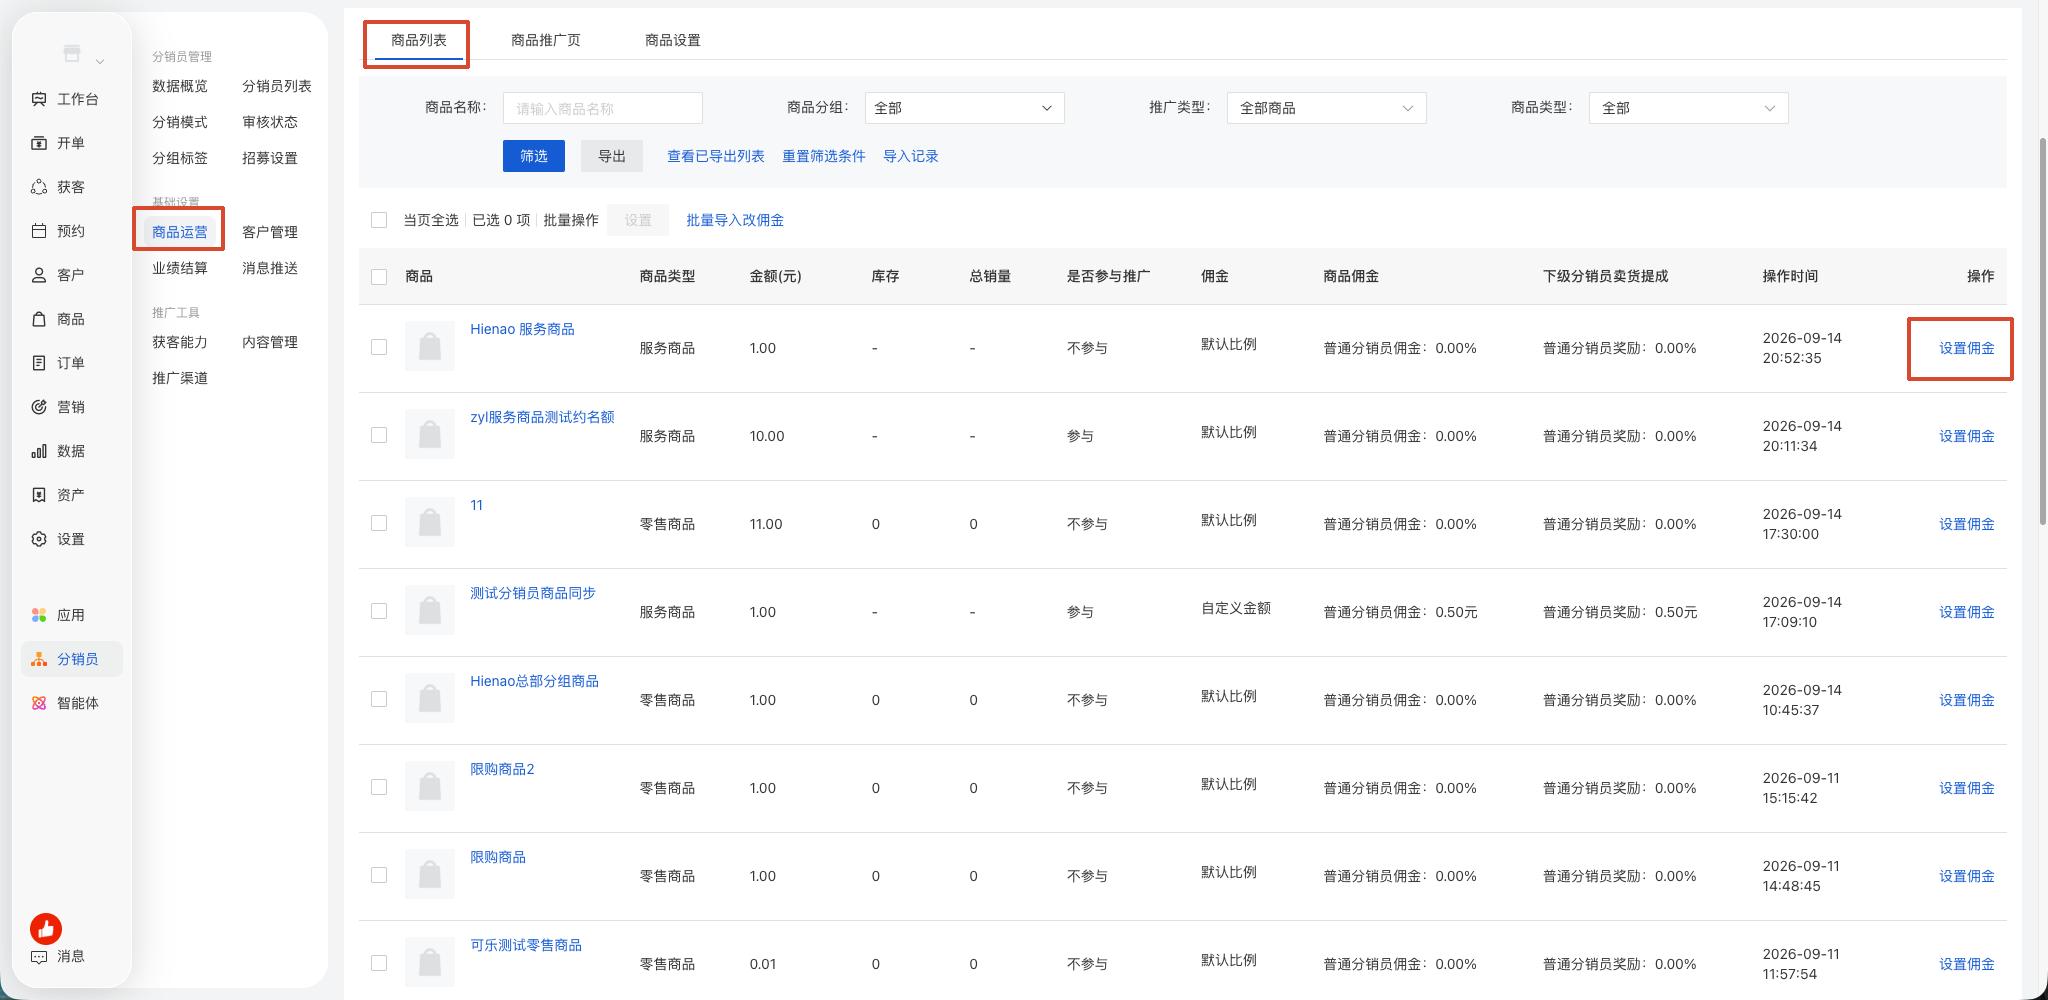The height and width of the screenshot is (1000, 2048).
Task: Open the 工作台 workbench icon
Action: pyautogui.click(x=39, y=99)
